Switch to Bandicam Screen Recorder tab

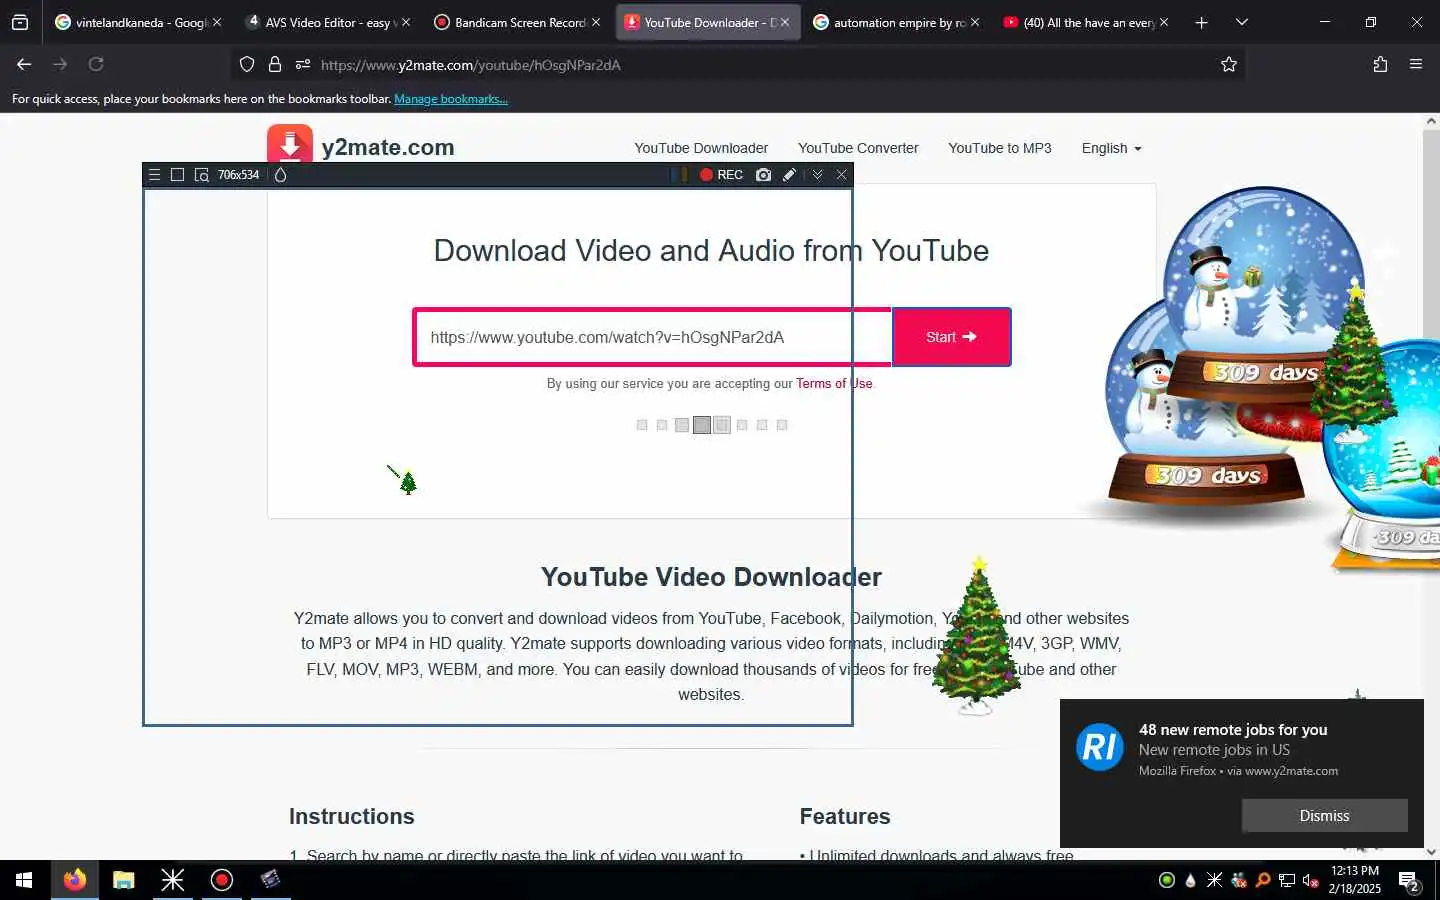[x=518, y=22]
